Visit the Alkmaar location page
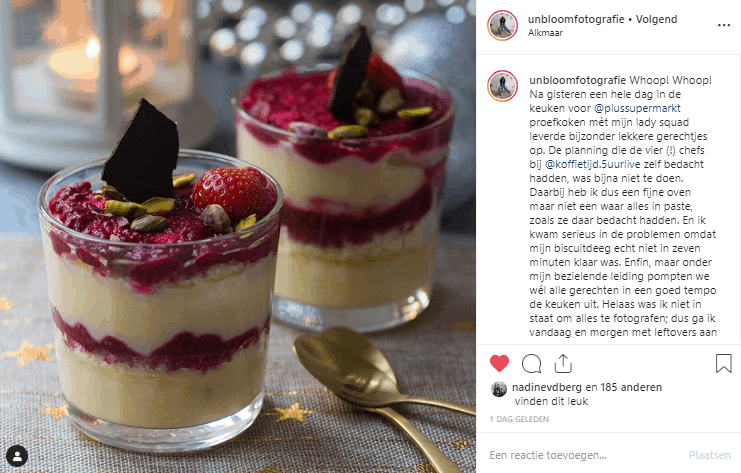Image resolution: width=741 pixels, height=473 pixels. [545, 33]
